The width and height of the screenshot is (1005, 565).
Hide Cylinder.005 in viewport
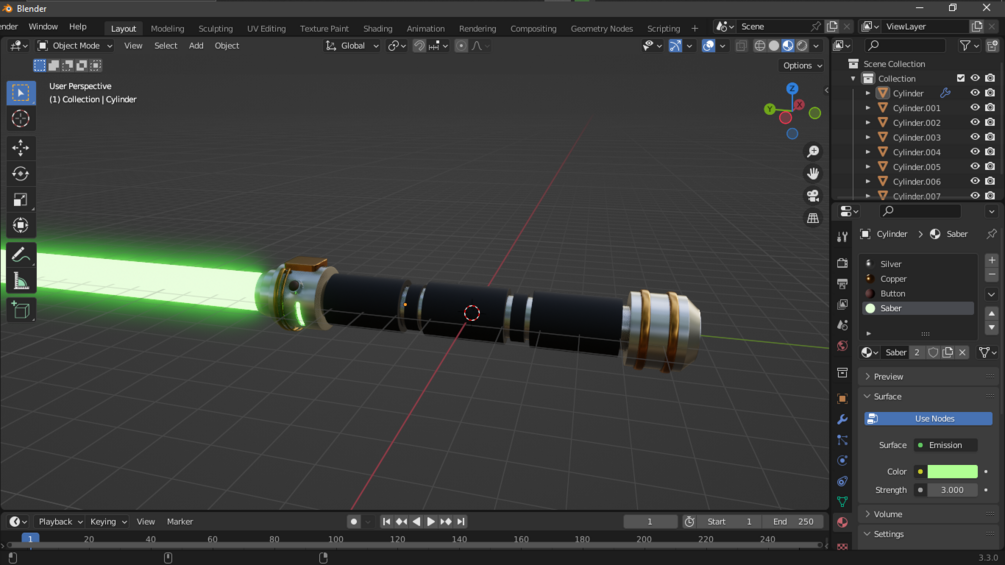coord(975,167)
